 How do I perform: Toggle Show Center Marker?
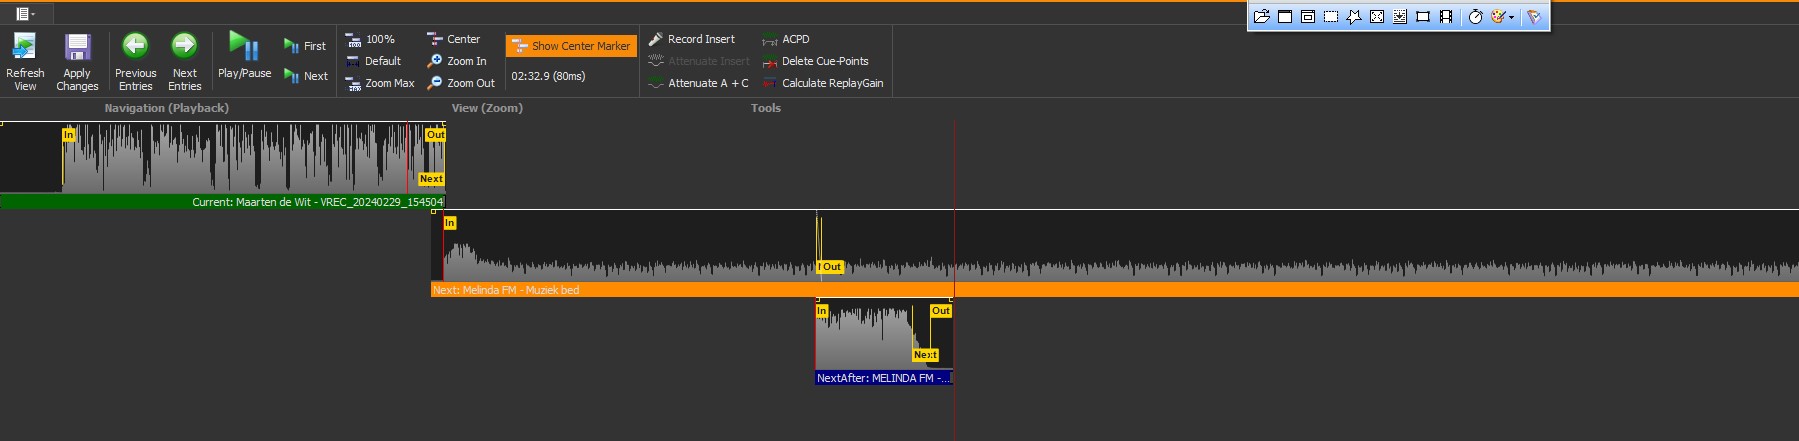coord(571,46)
